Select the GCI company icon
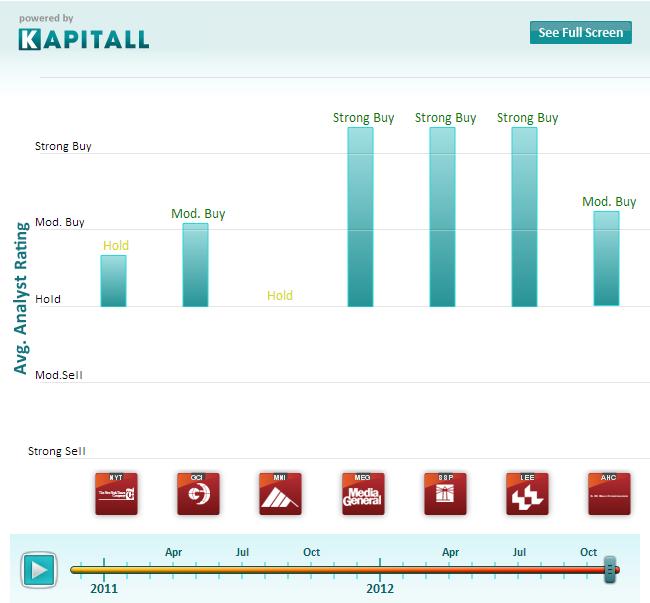Viewport: 650px width, 603px height. click(x=198, y=493)
